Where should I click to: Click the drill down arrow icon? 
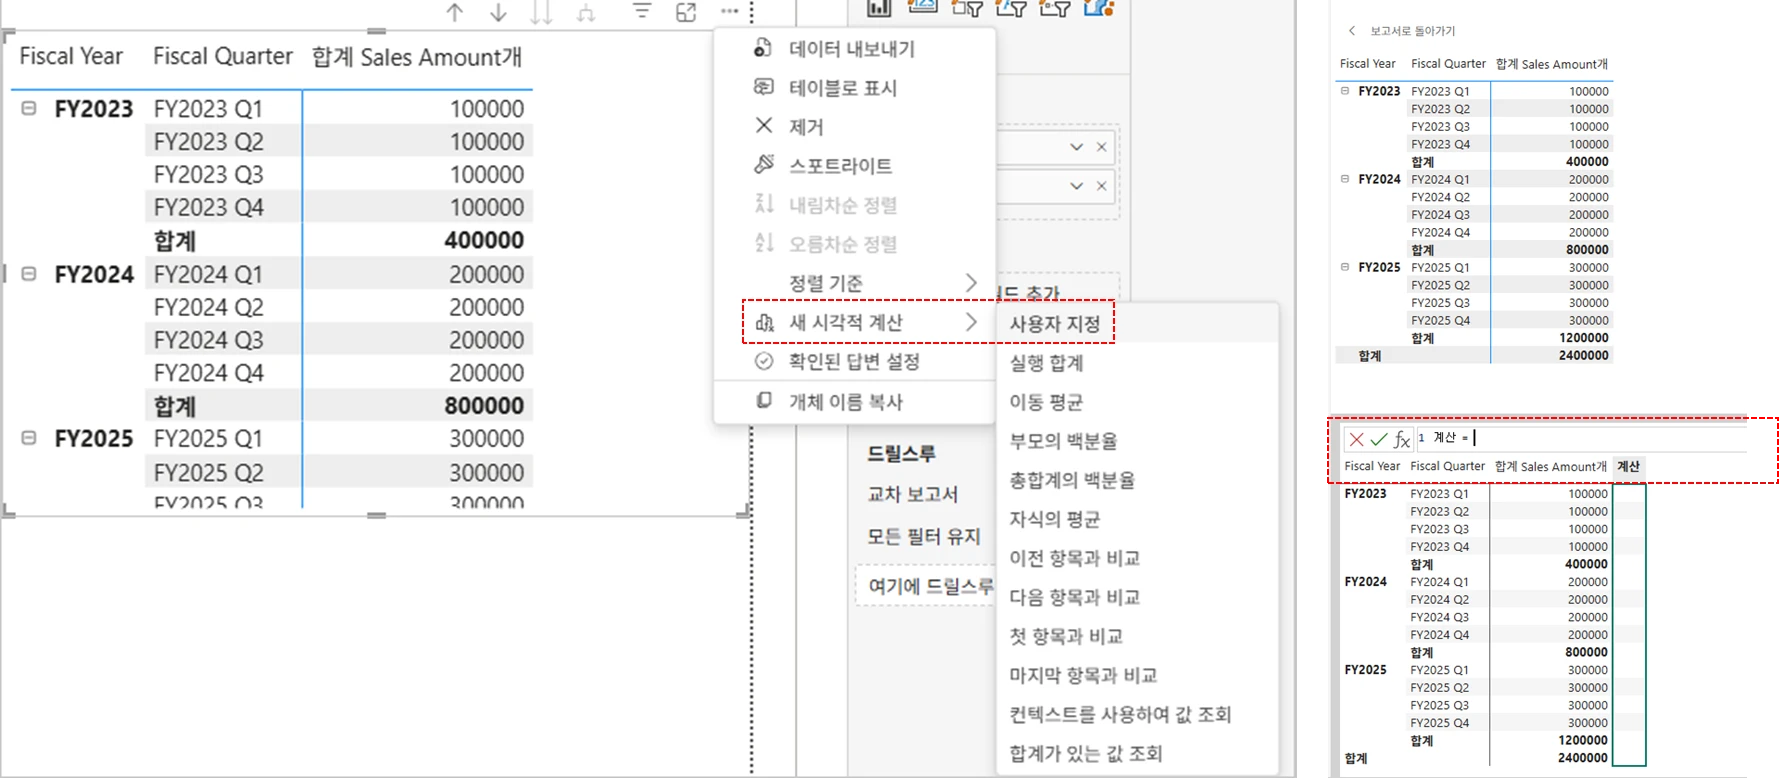click(x=498, y=12)
